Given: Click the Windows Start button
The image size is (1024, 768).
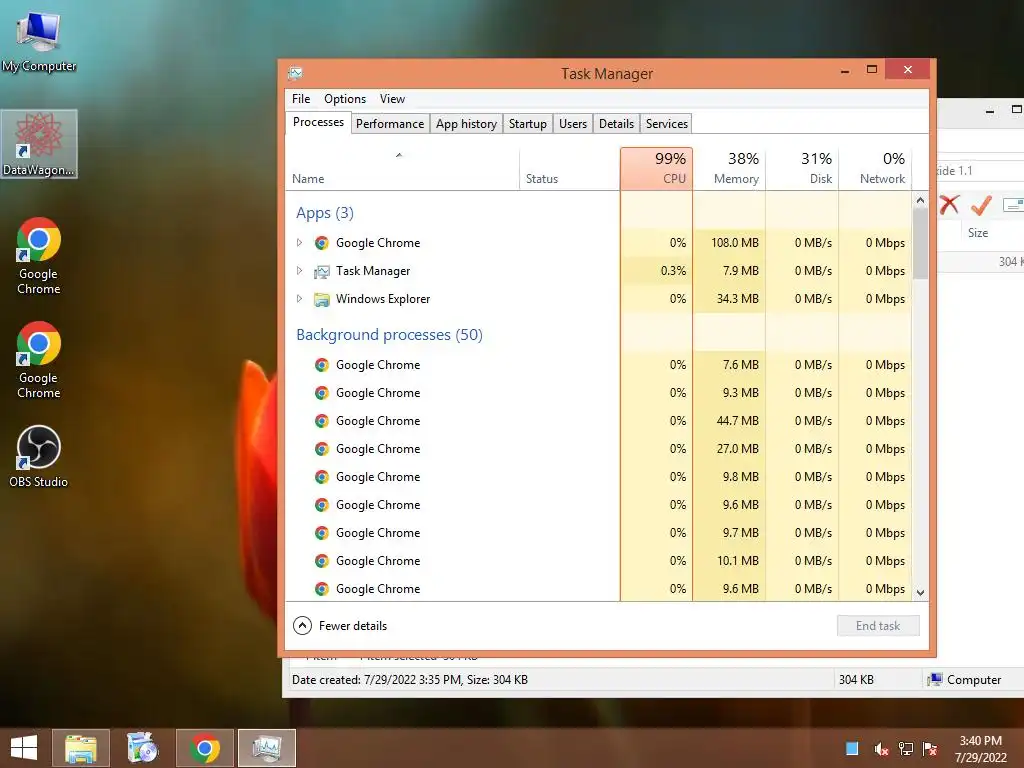Looking at the screenshot, I should click(24, 748).
